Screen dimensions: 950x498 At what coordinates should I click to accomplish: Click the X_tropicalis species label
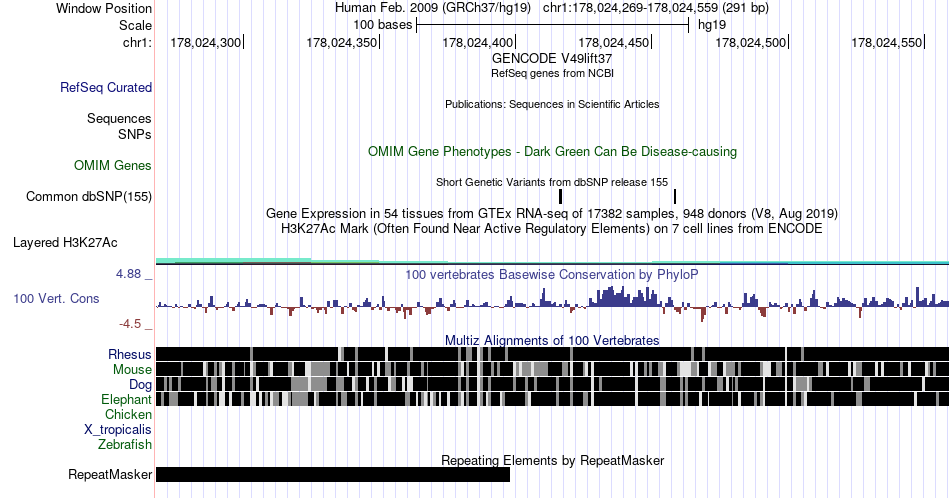pyautogui.click(x=118, y=430)
